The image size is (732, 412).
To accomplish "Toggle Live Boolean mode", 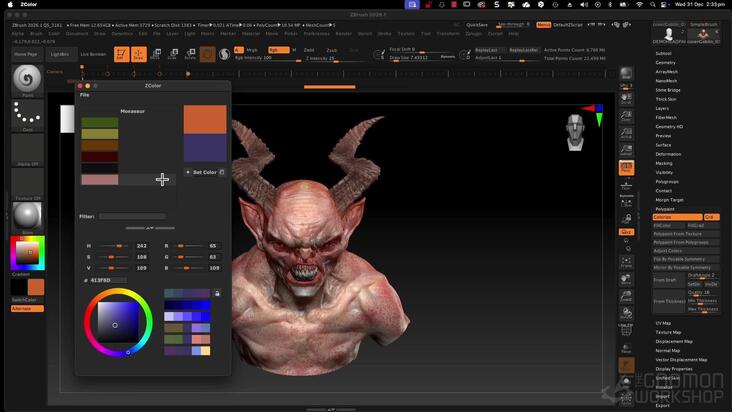I will click(x=93, y=54).
